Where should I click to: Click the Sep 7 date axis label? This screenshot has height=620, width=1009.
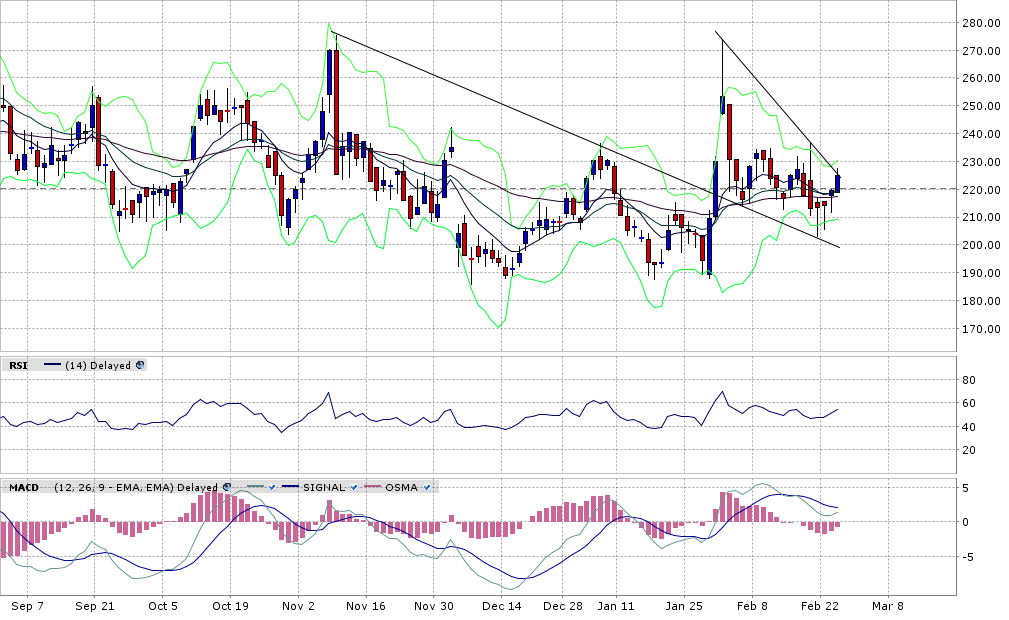(27, 606)
